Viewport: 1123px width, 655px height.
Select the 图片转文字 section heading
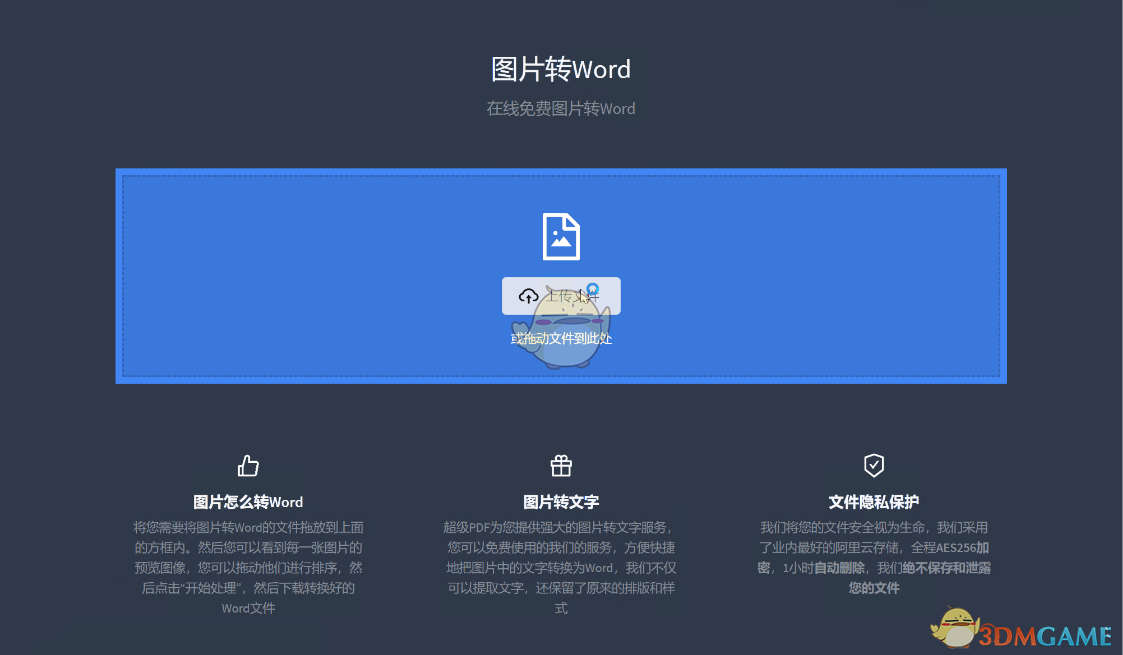click(561, 502)
